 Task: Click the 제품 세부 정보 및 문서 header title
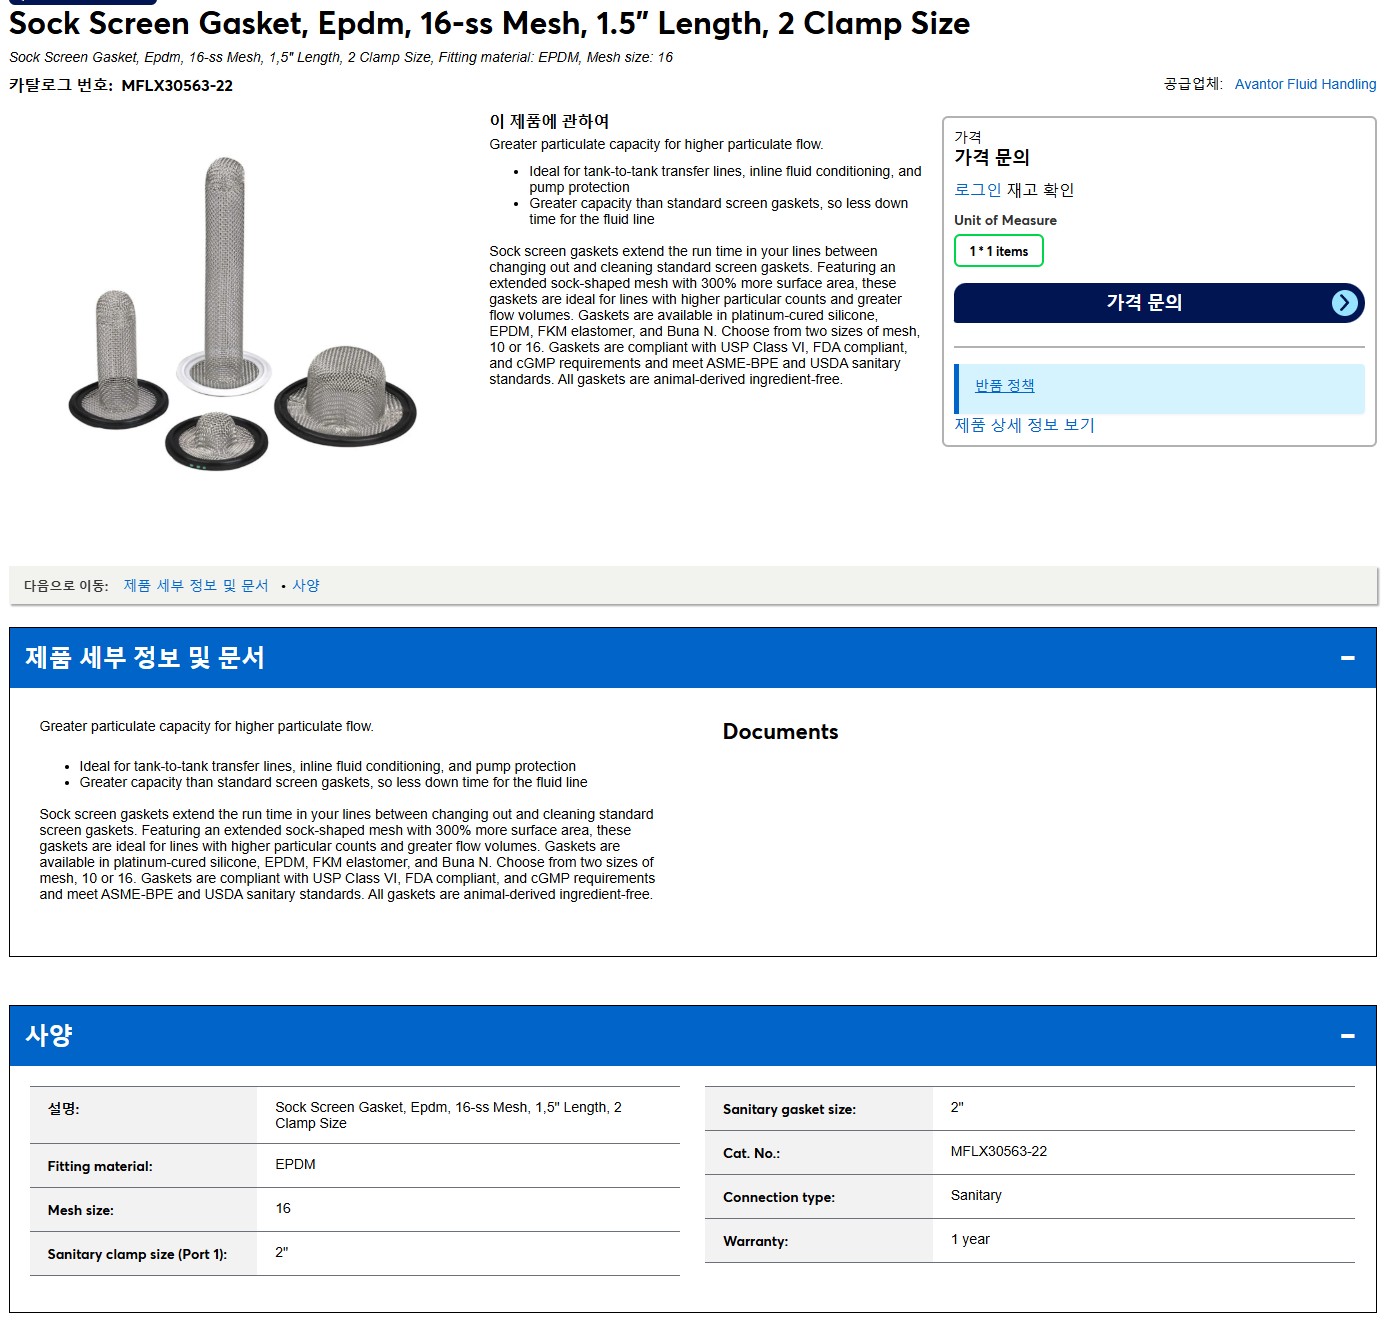[x=145, y=658]
